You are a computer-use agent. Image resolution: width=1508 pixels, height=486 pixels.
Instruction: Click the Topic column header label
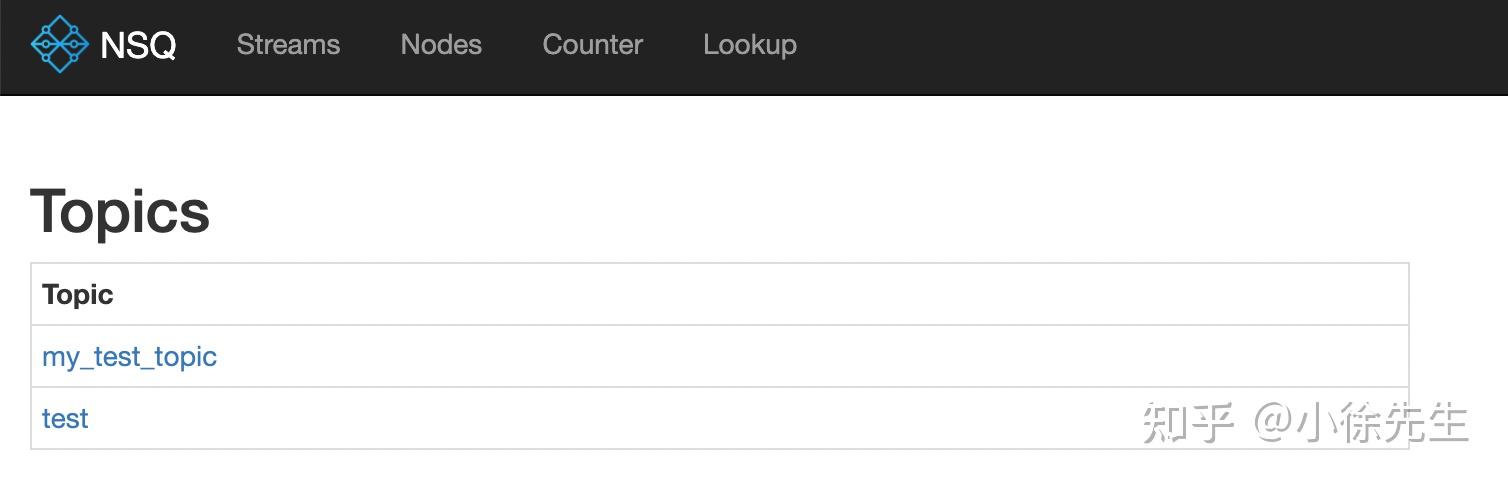click(78, 295)
